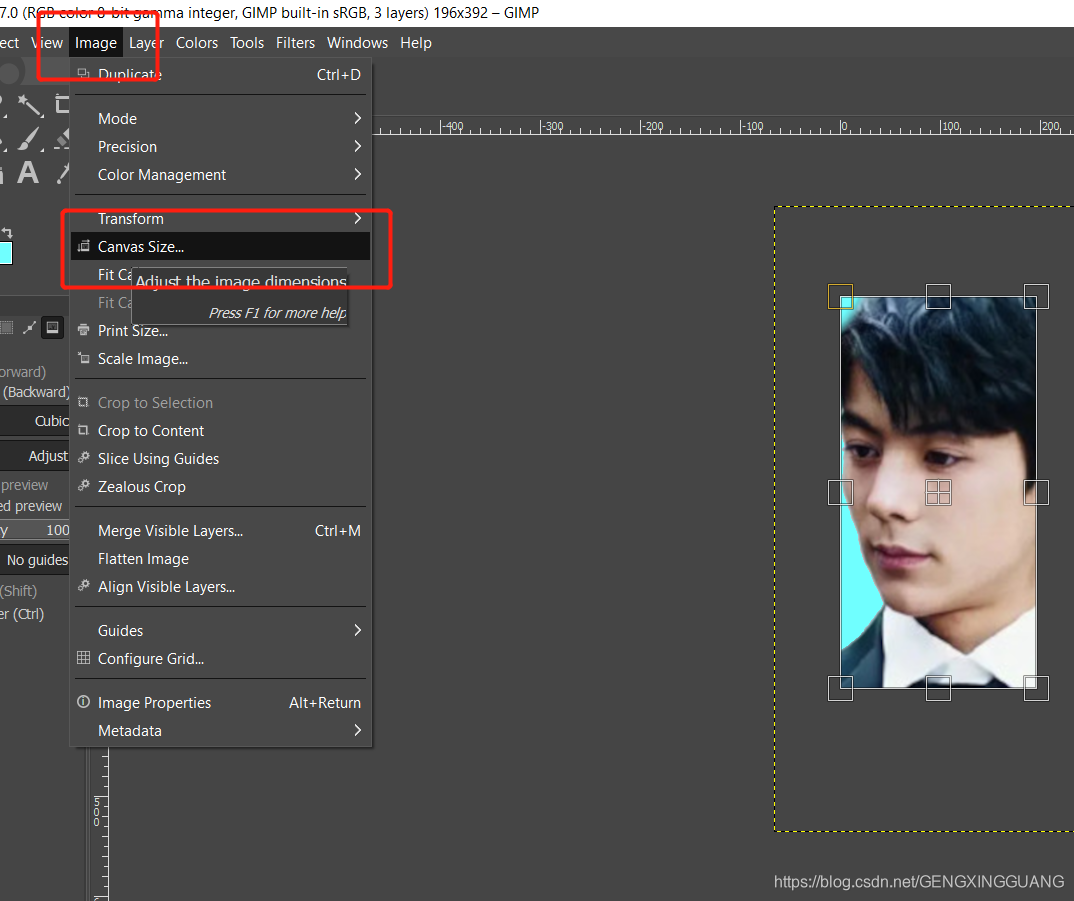Open the No guides dropdown
Screen dimensions: 1074x901
[x=35, y=560]
